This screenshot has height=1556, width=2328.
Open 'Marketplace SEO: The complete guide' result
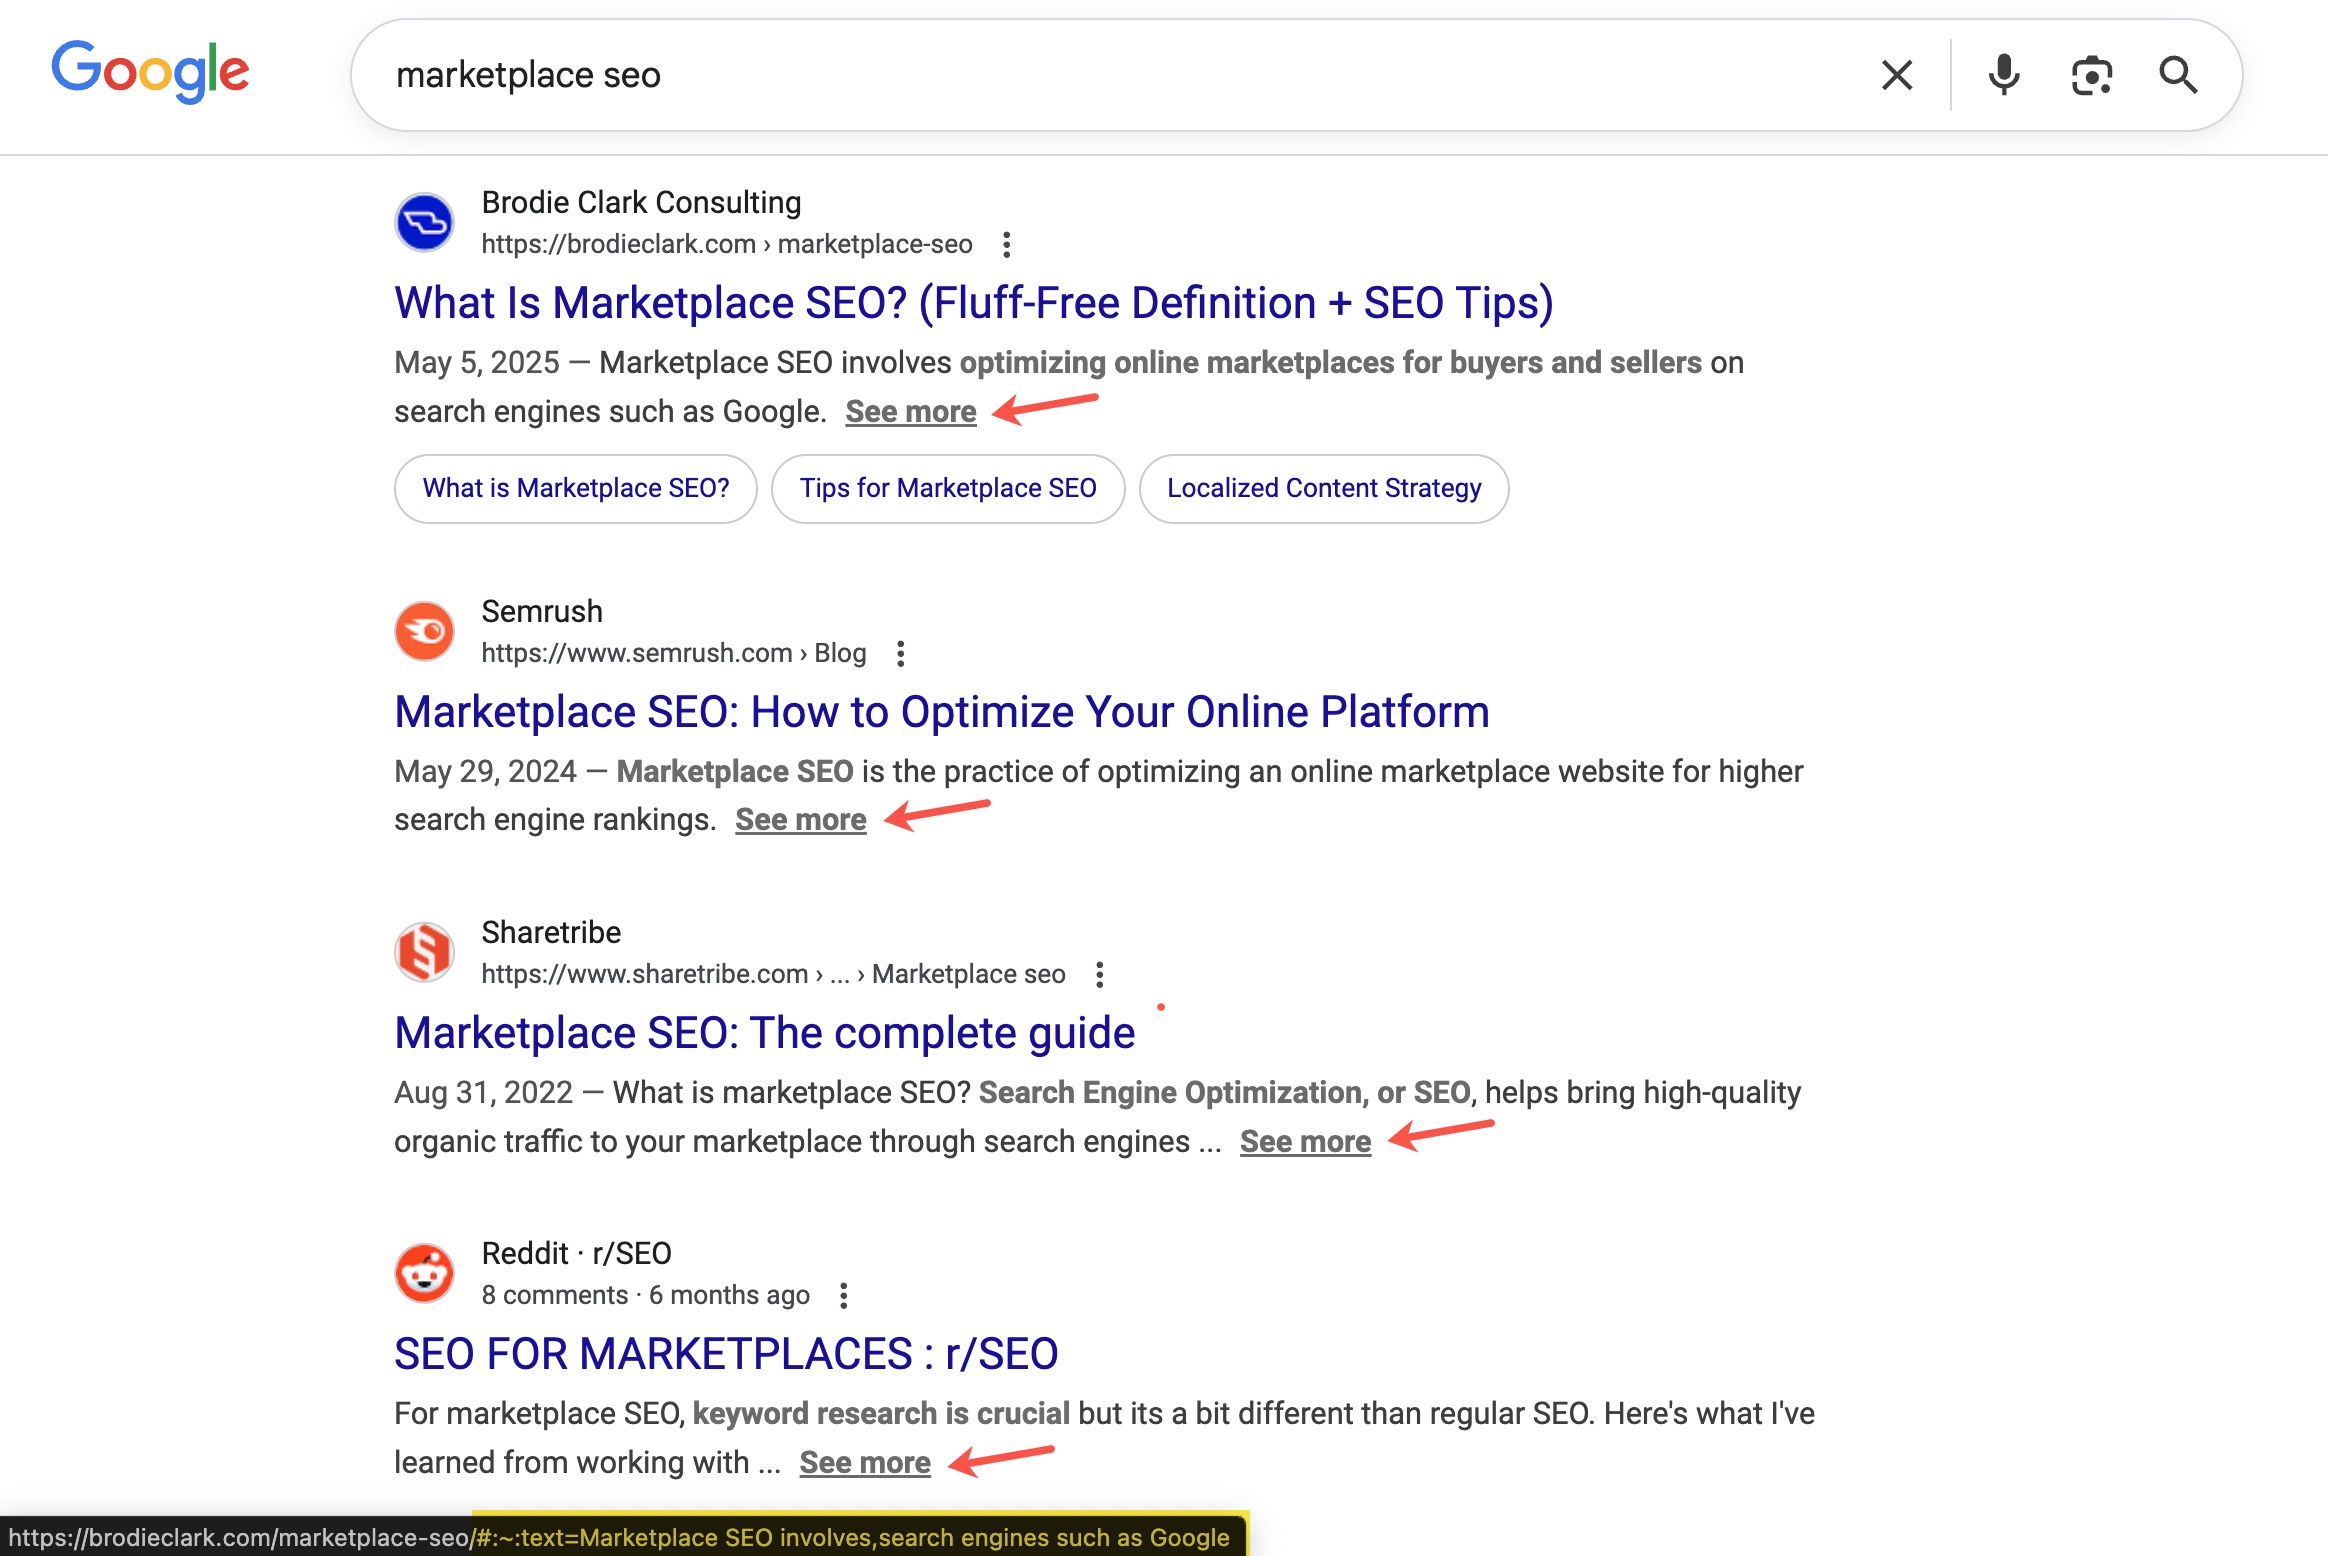(763, 1032)
